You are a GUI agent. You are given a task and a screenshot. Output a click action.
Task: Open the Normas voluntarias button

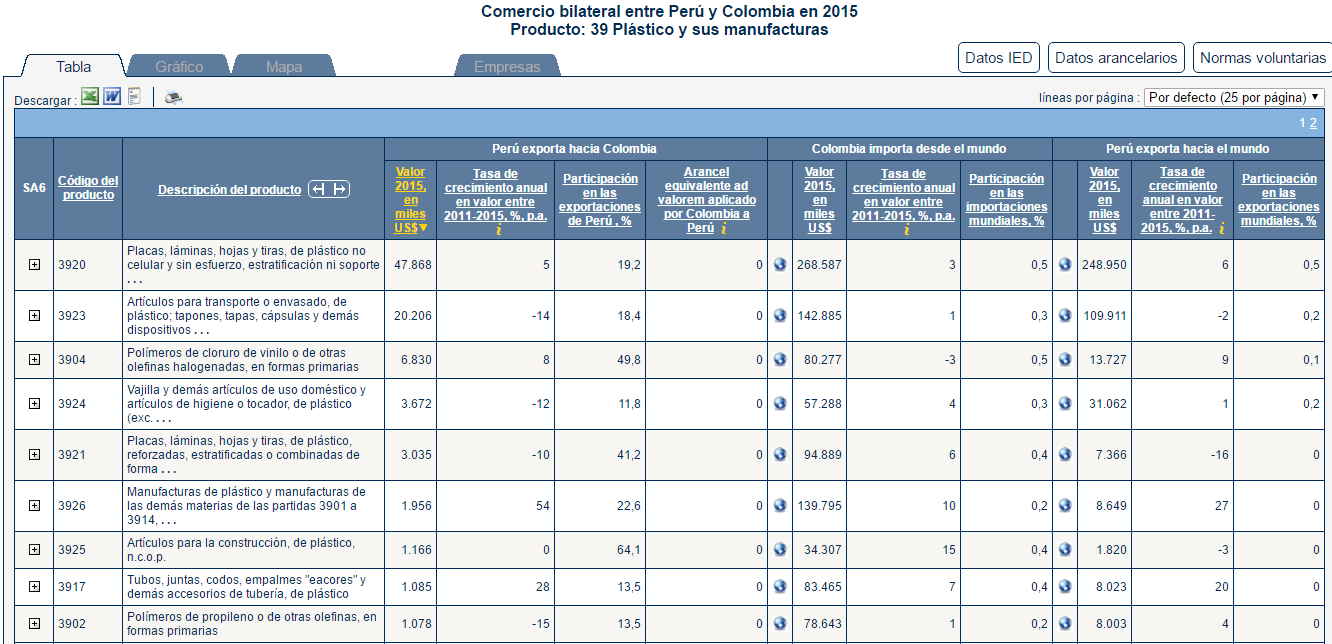1263,58
